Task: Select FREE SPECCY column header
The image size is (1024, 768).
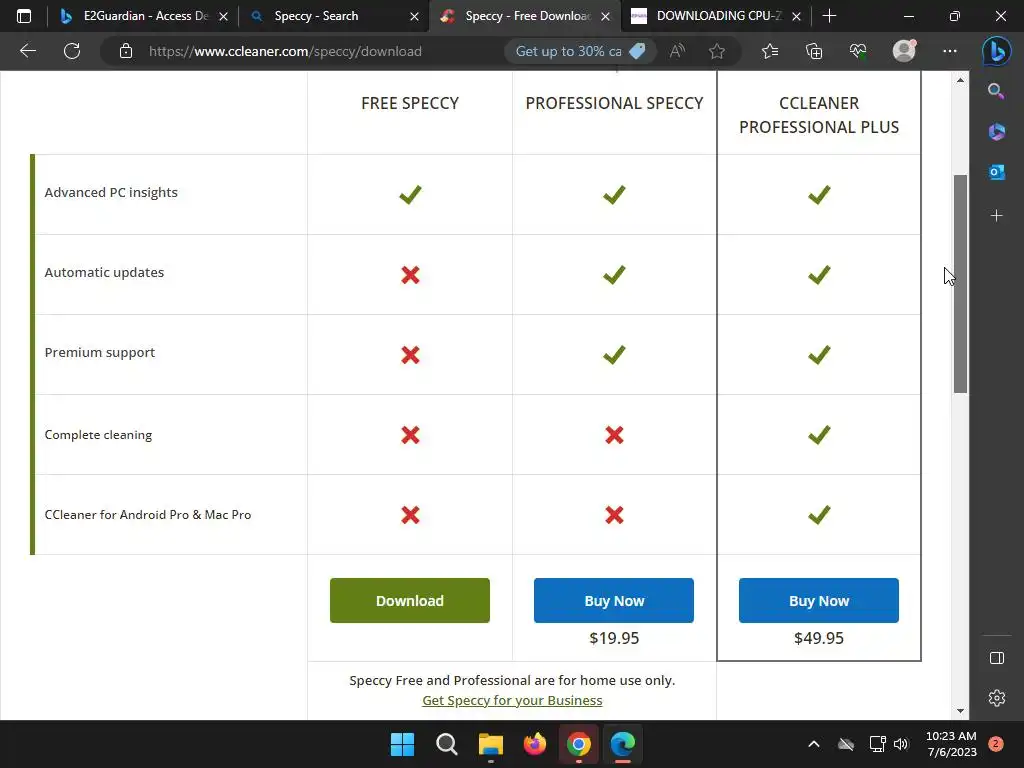Action: (x=410, y=103)
